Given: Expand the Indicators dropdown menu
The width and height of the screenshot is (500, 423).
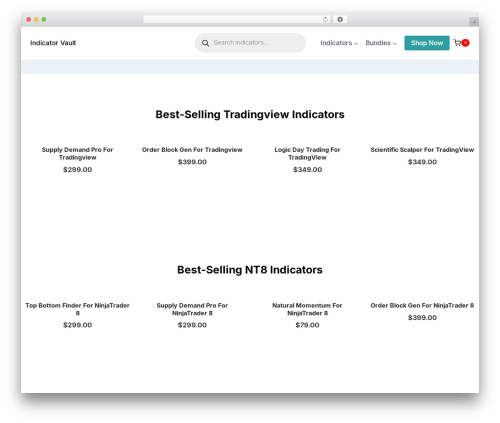Looking at the screenshot, I should tap(339, 43).
